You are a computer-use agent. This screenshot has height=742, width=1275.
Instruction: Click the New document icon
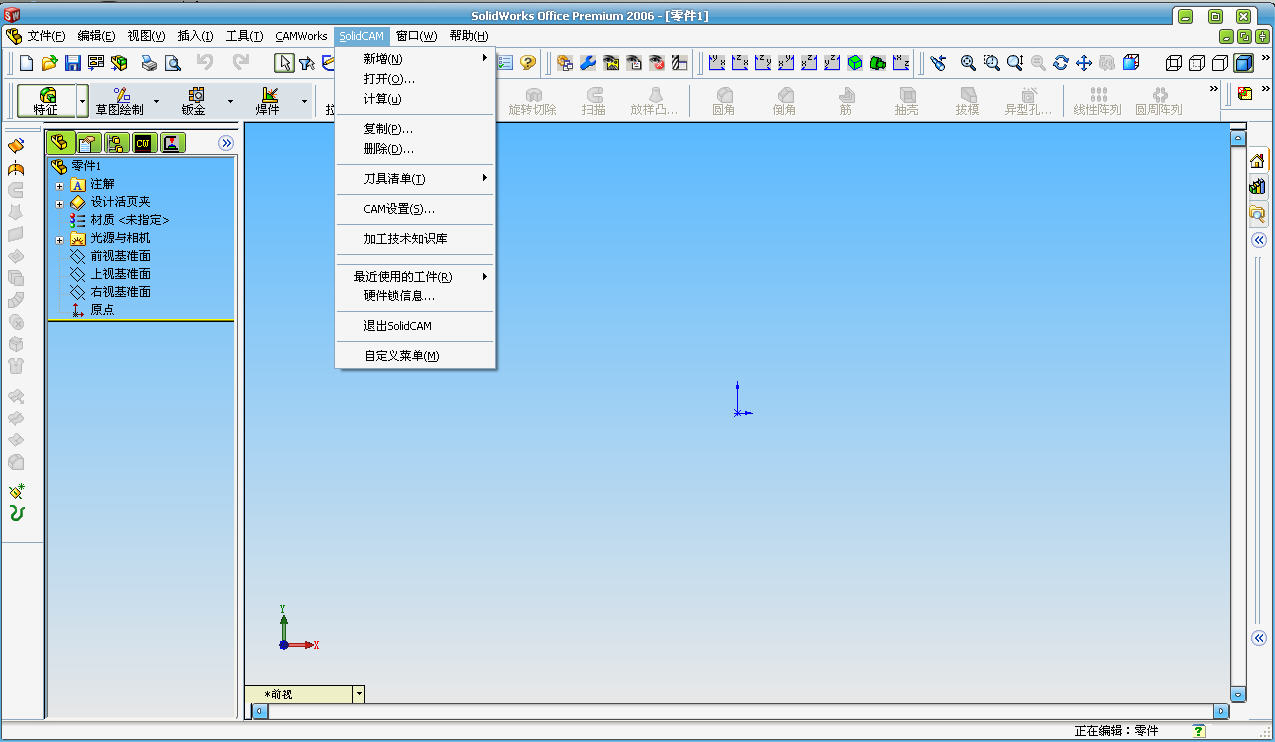point(26,63)
